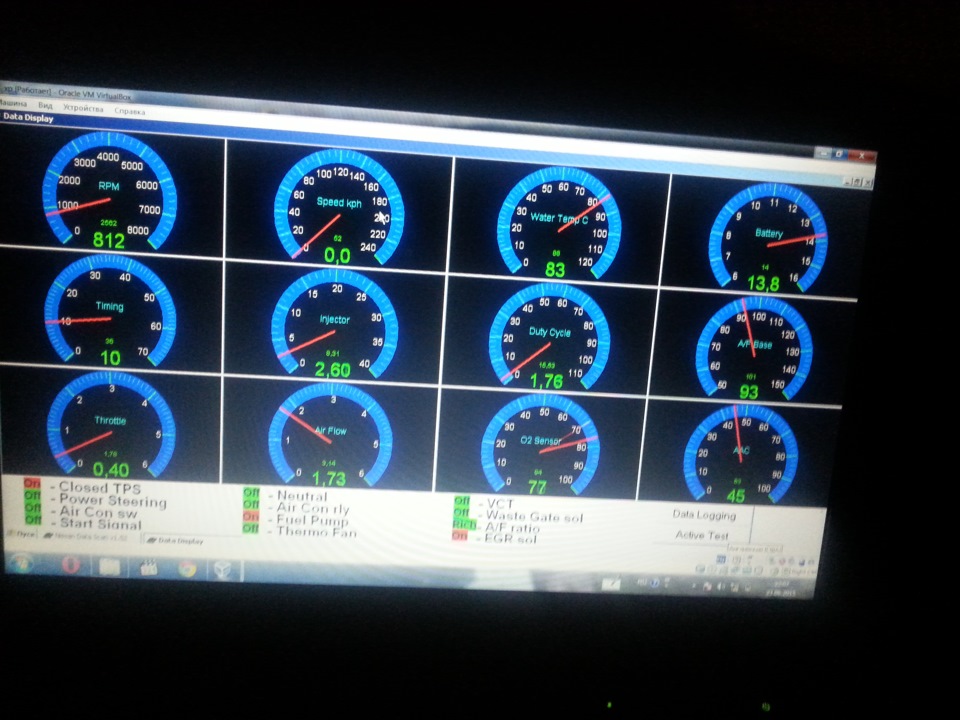Click the Throttle gauge
The width and height of the screenshot is (960, 720).
pyautogui.click(x=111, y=424)
